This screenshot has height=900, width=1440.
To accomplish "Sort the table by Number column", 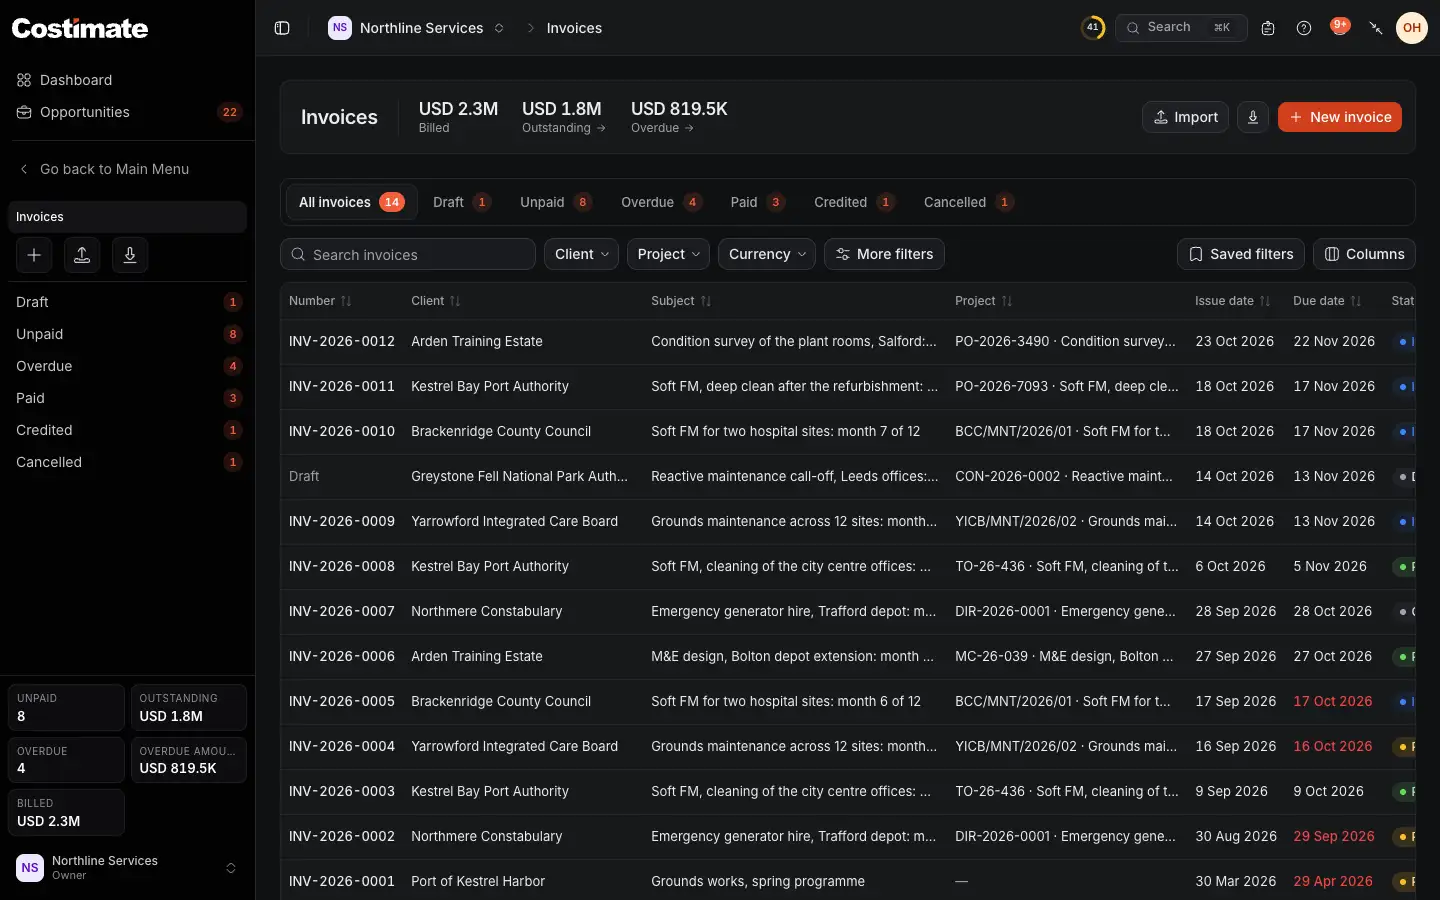I will (x=320, y=301).
